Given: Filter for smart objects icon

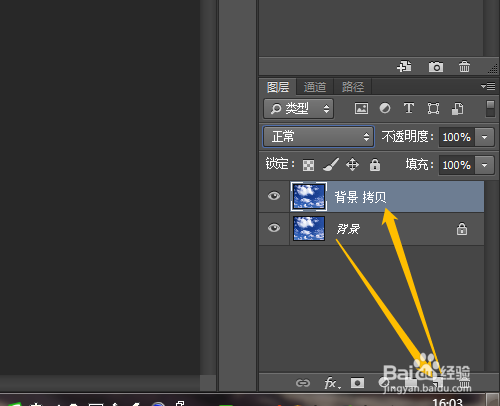Looking at the screenshot, I should click(x=457, y=109).
